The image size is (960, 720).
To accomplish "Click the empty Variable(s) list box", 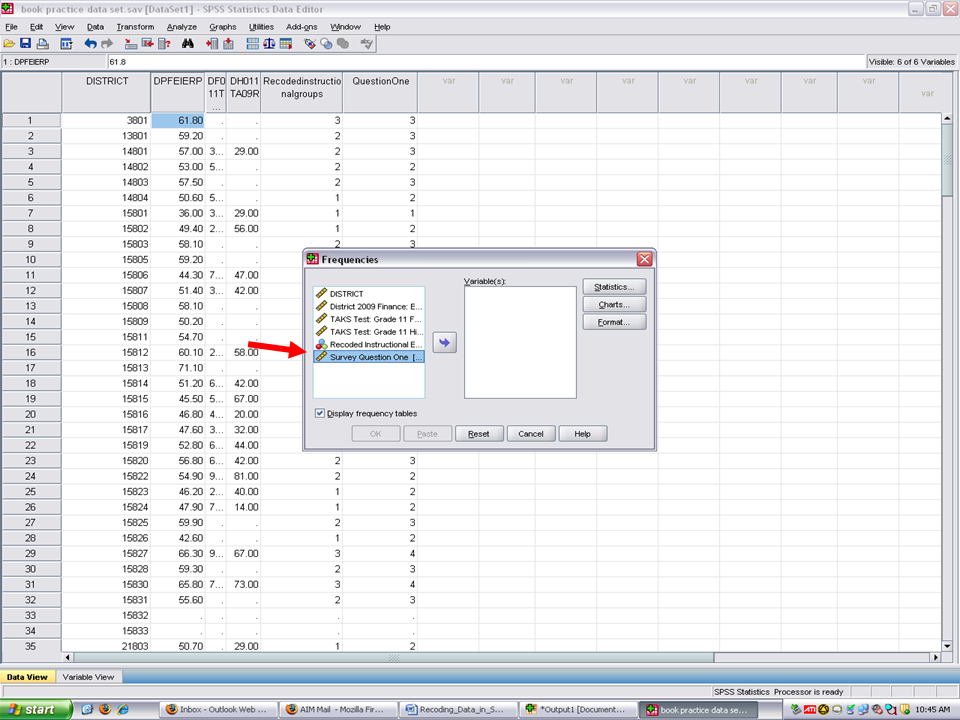I will coord(520,342).
